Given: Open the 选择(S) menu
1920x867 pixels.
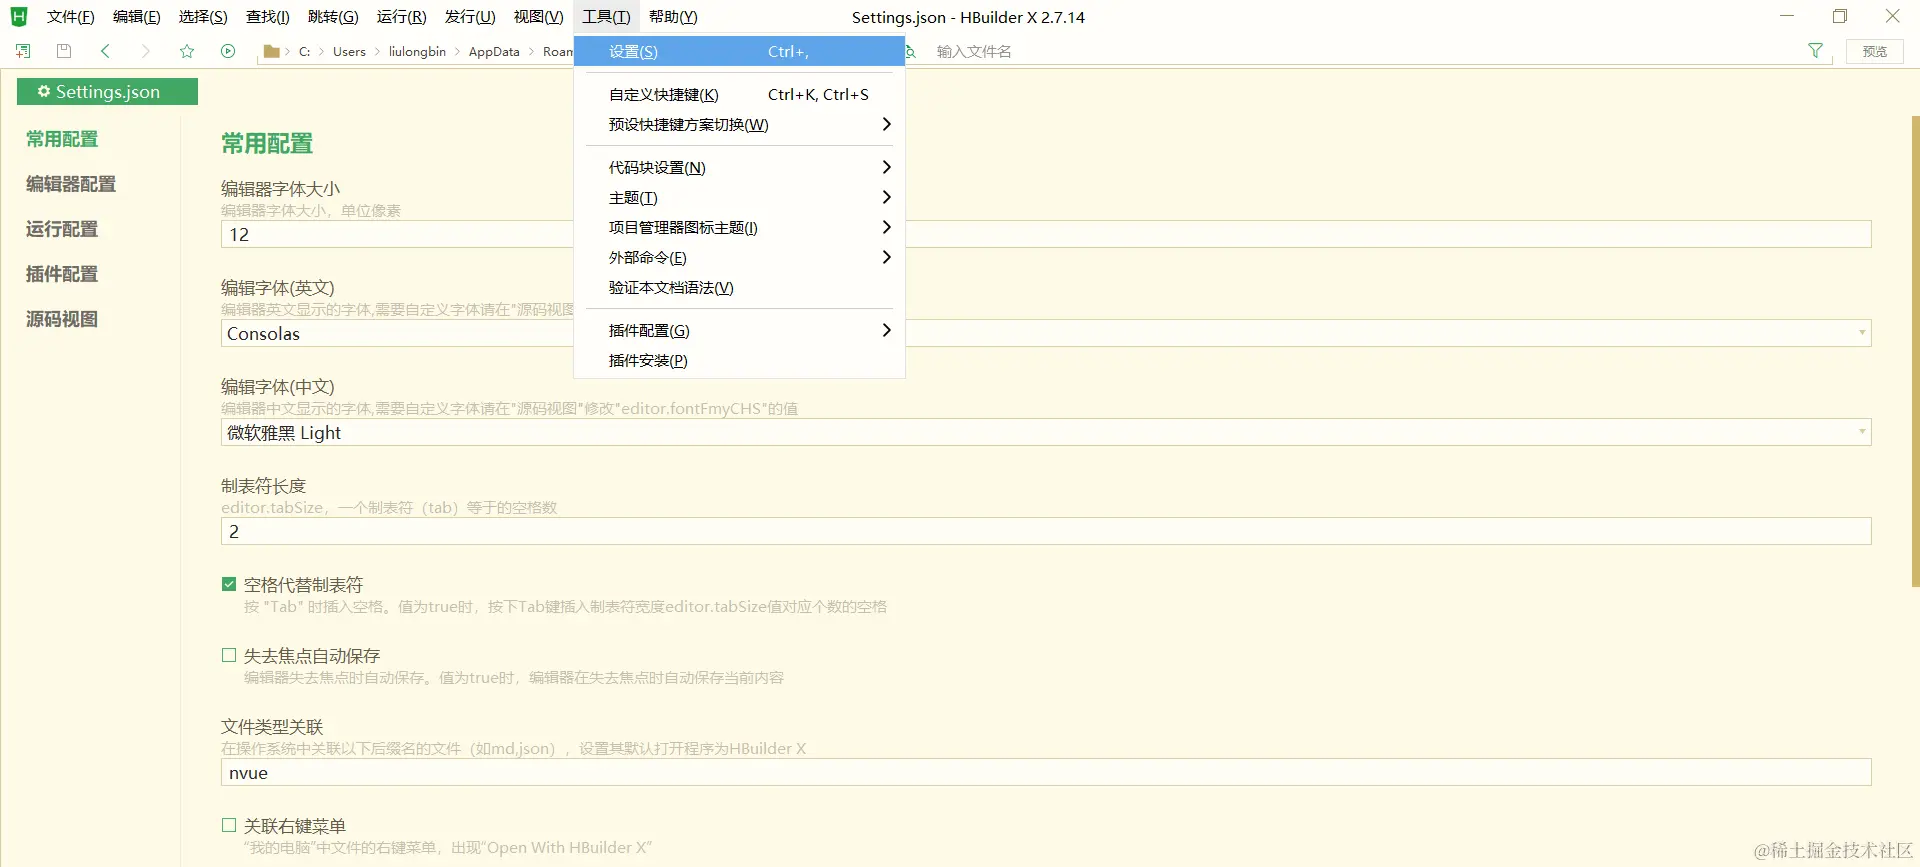Looking at the screenshot, I should [203, 17].
